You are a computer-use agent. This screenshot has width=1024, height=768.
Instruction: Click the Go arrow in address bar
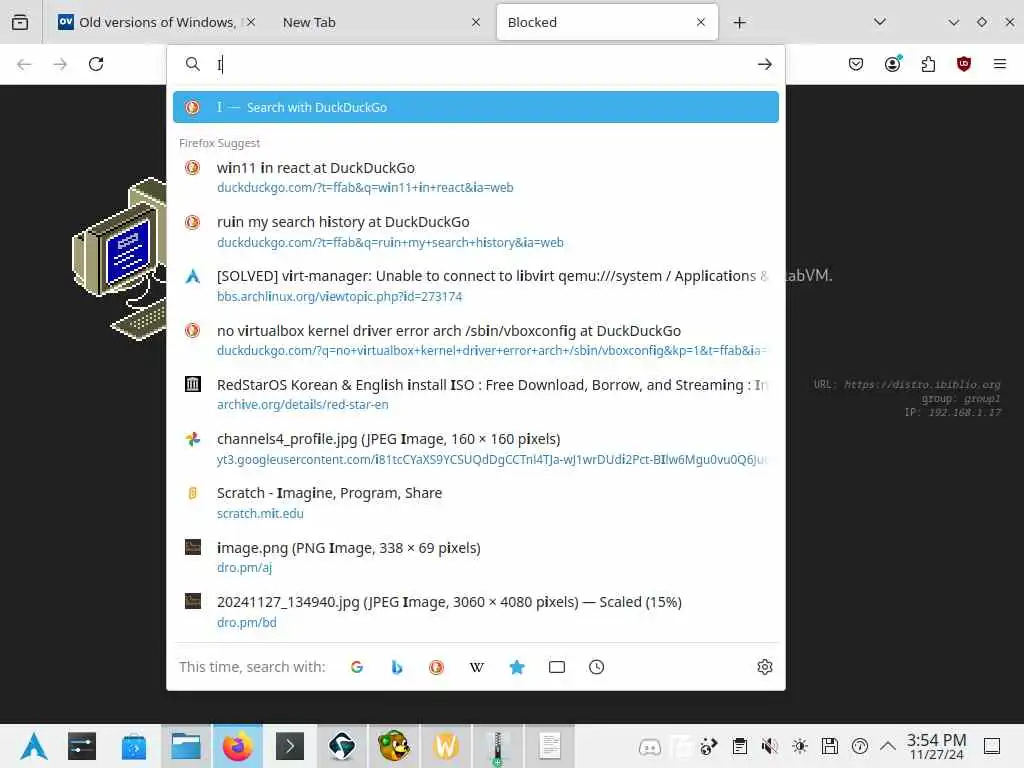pyautogui.click(x=764, y=64)
